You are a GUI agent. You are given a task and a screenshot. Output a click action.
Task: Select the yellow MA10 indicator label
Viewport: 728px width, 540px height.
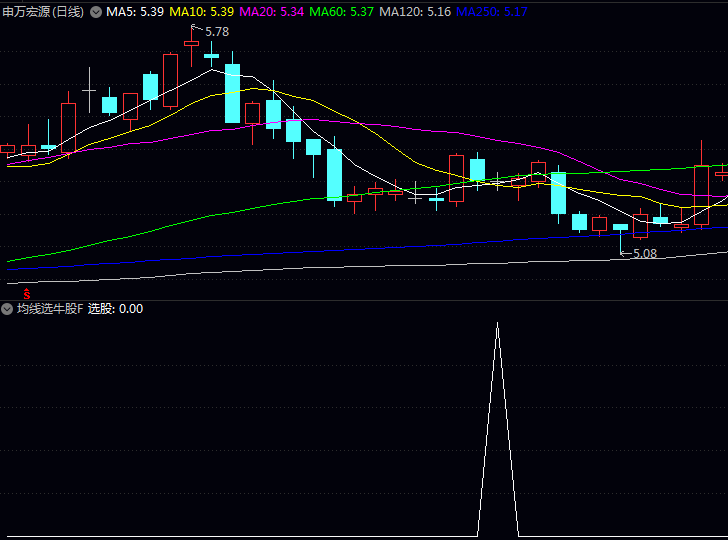pyautogui.click(x=201, y=12)
